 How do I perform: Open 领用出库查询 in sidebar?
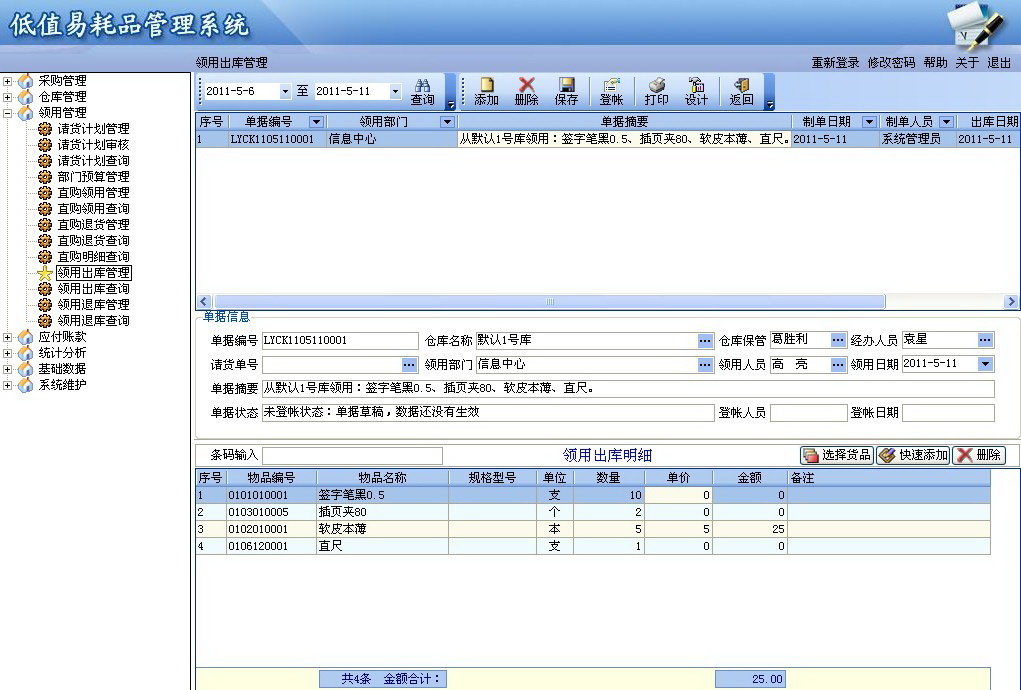93,288
